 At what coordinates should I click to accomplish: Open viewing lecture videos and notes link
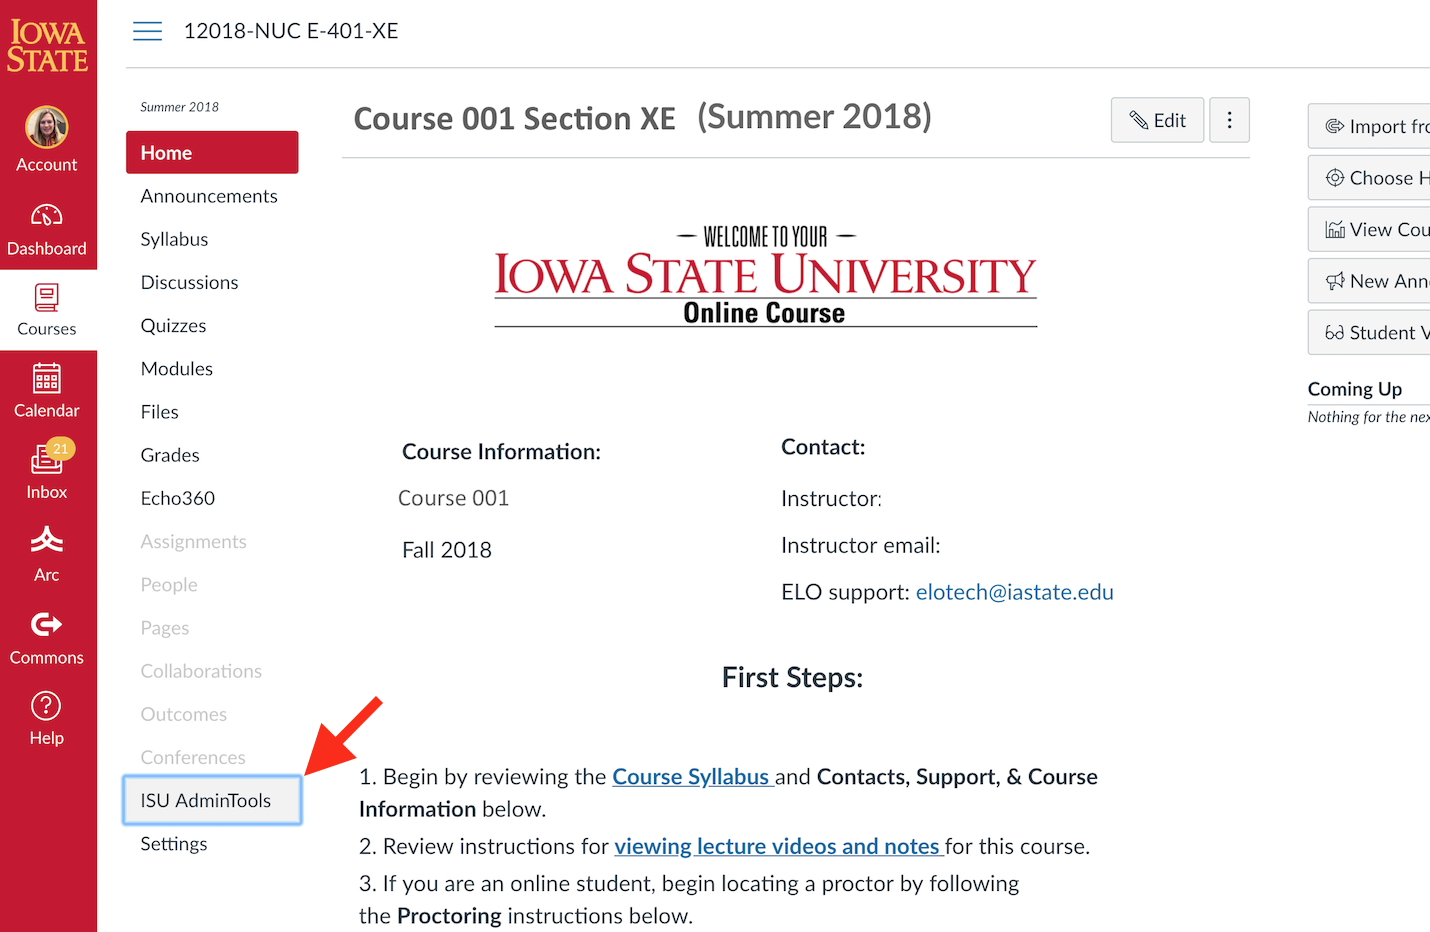click(x=778, y=846)
